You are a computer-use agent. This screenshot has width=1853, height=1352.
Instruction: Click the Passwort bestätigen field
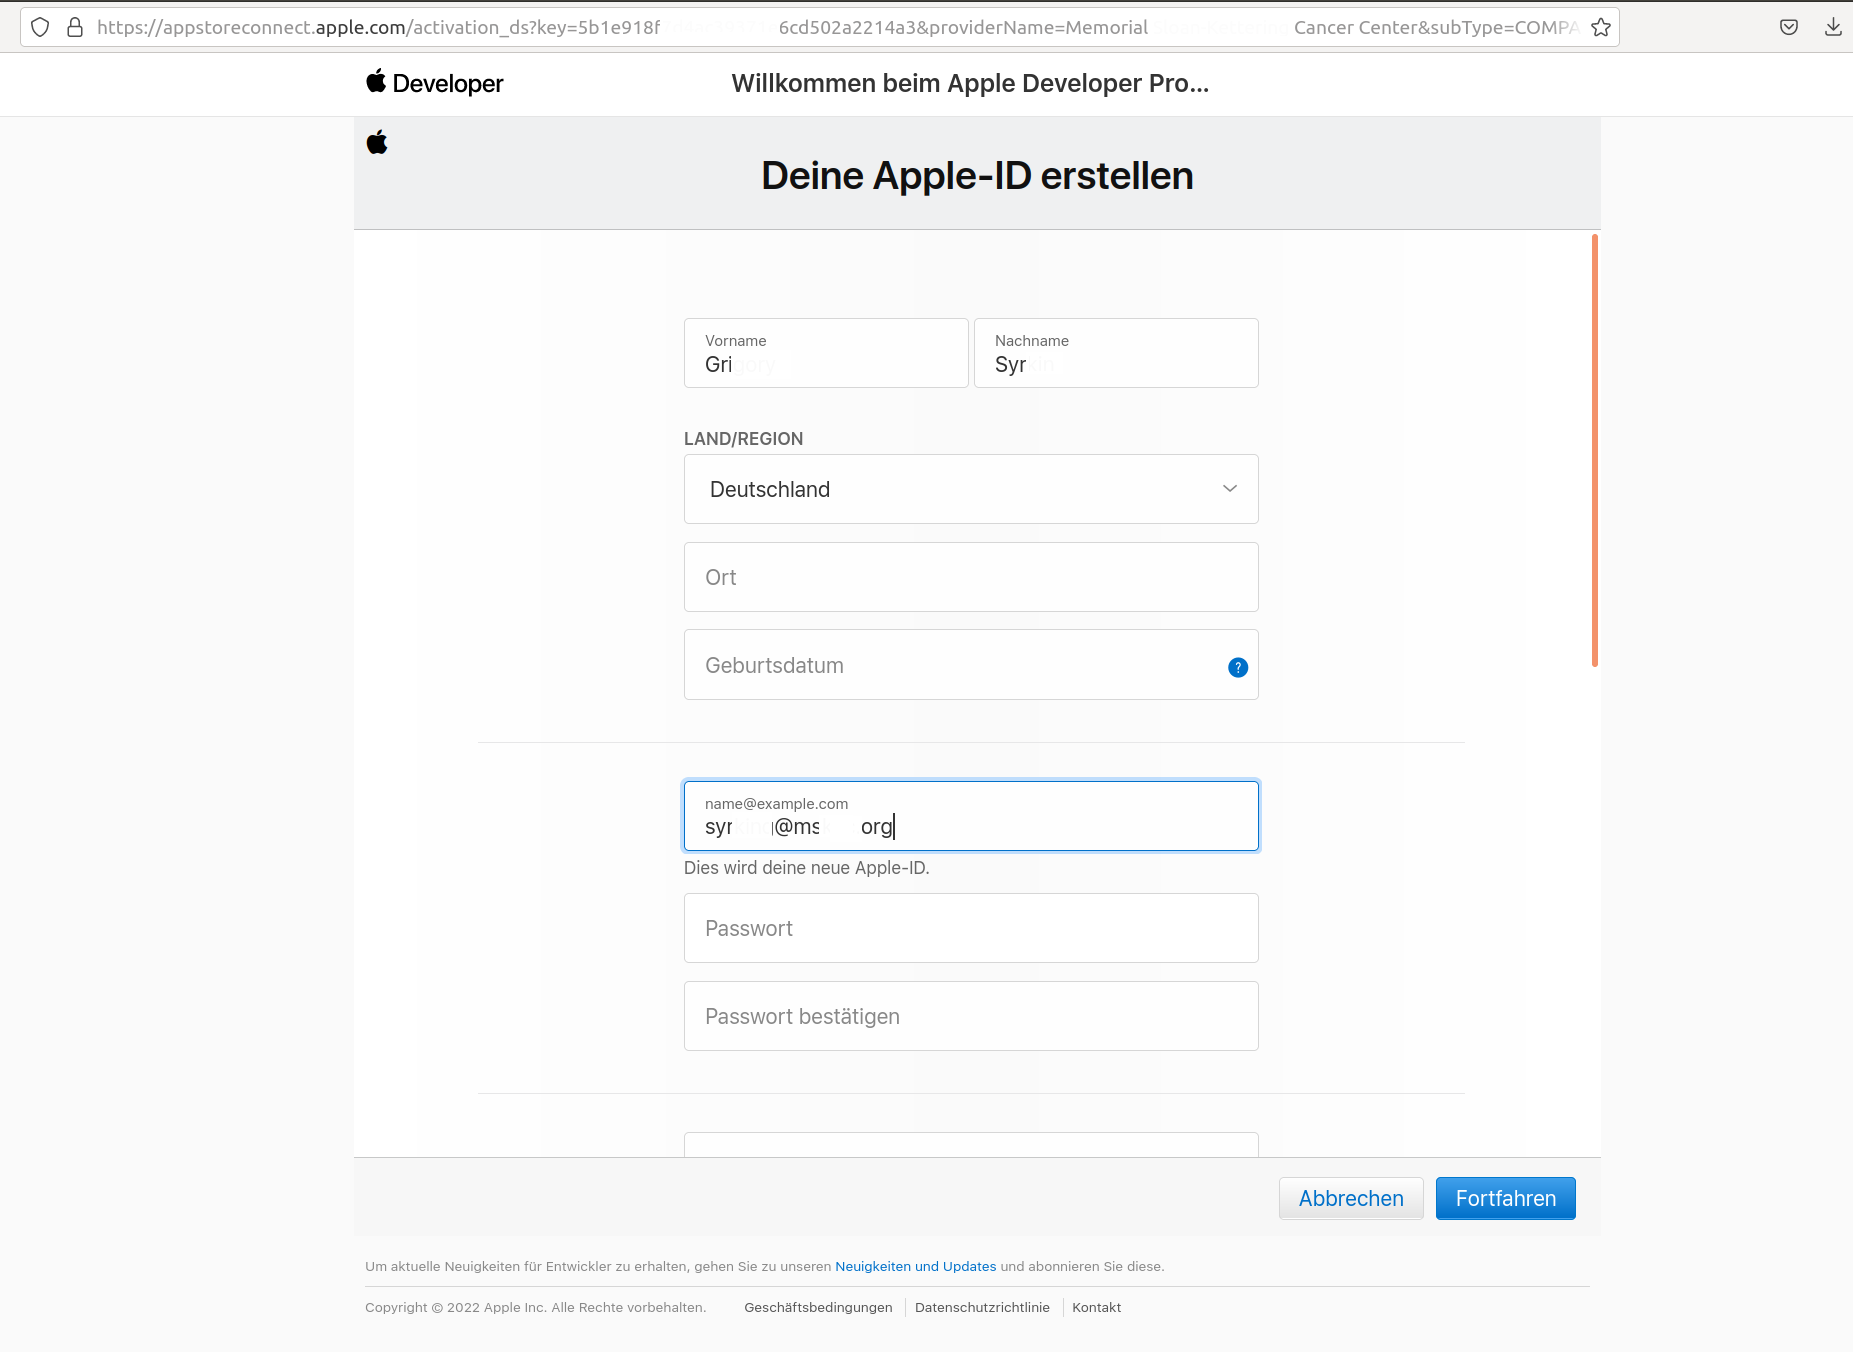click(970, 1016)
